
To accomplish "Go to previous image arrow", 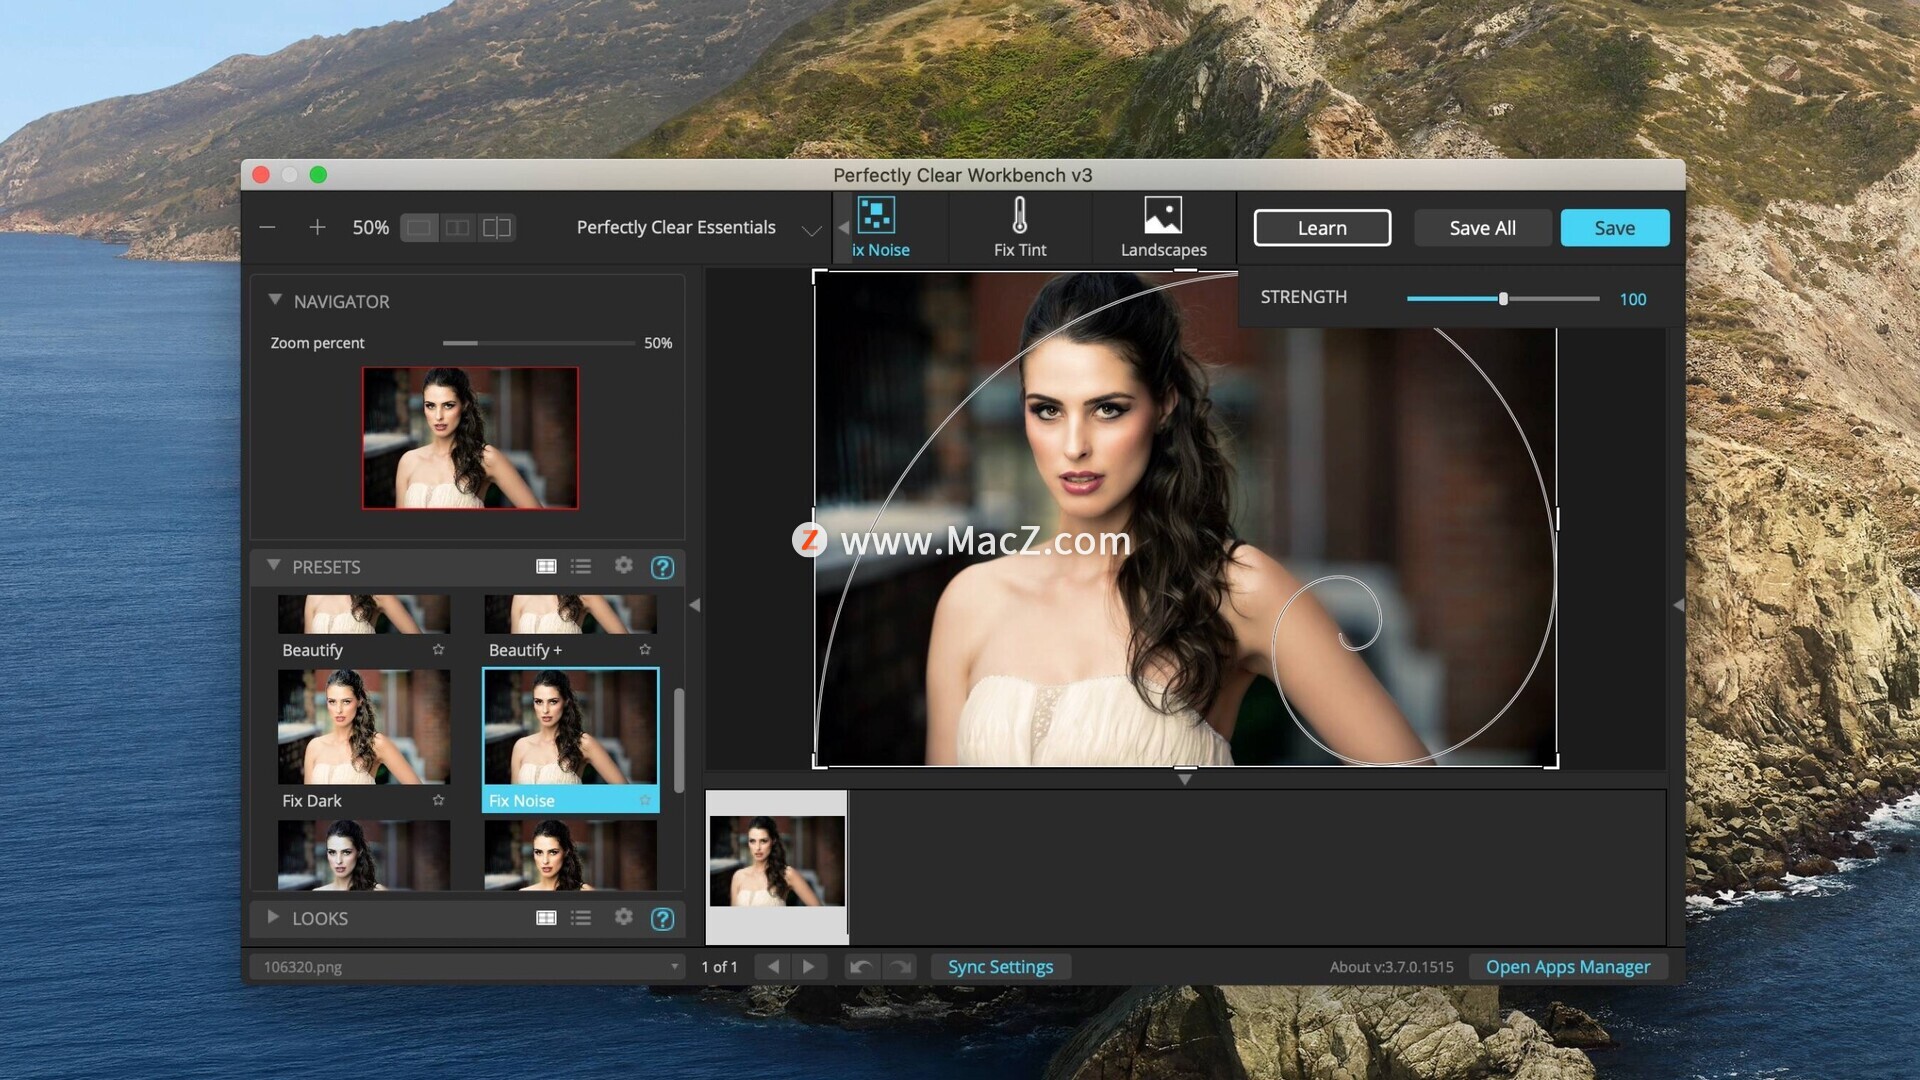I will tap(773, 967).
